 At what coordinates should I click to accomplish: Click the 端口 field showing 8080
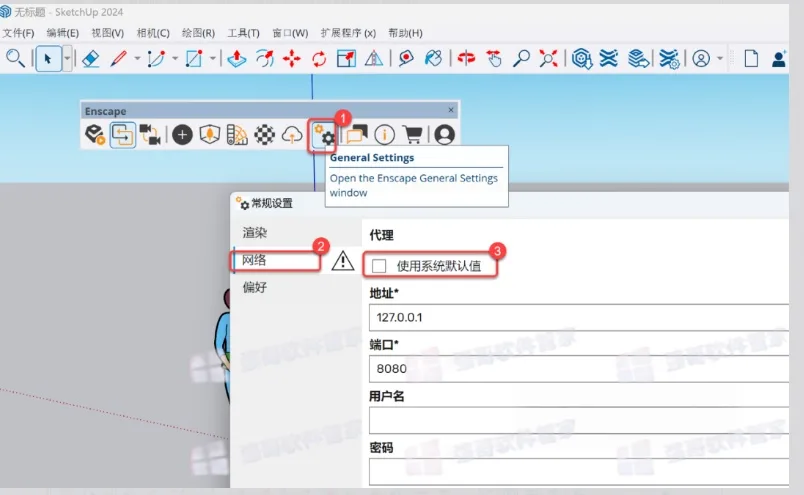click(578, 368)
